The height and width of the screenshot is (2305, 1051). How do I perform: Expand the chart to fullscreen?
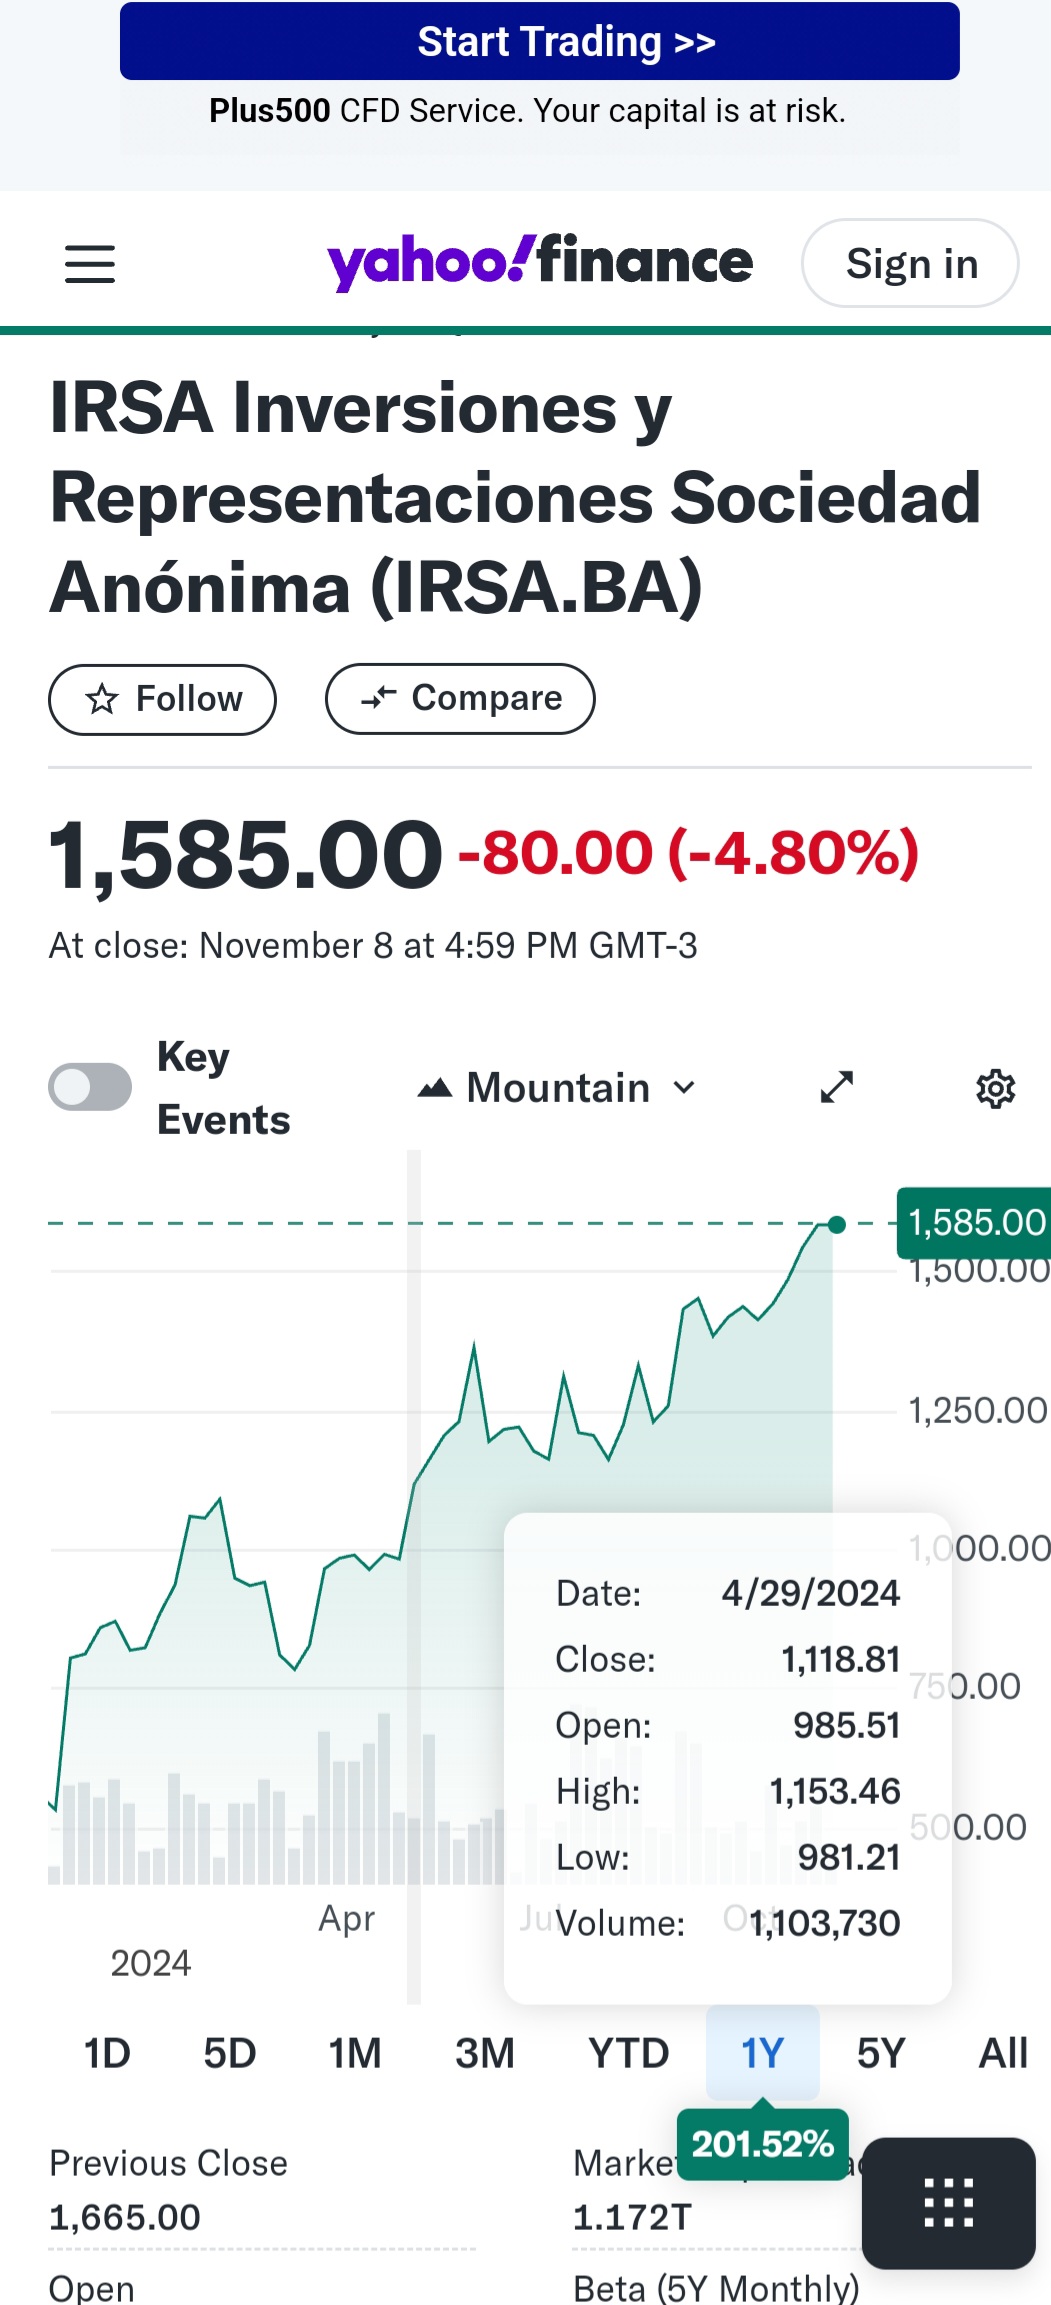[x=837, y=1087]
